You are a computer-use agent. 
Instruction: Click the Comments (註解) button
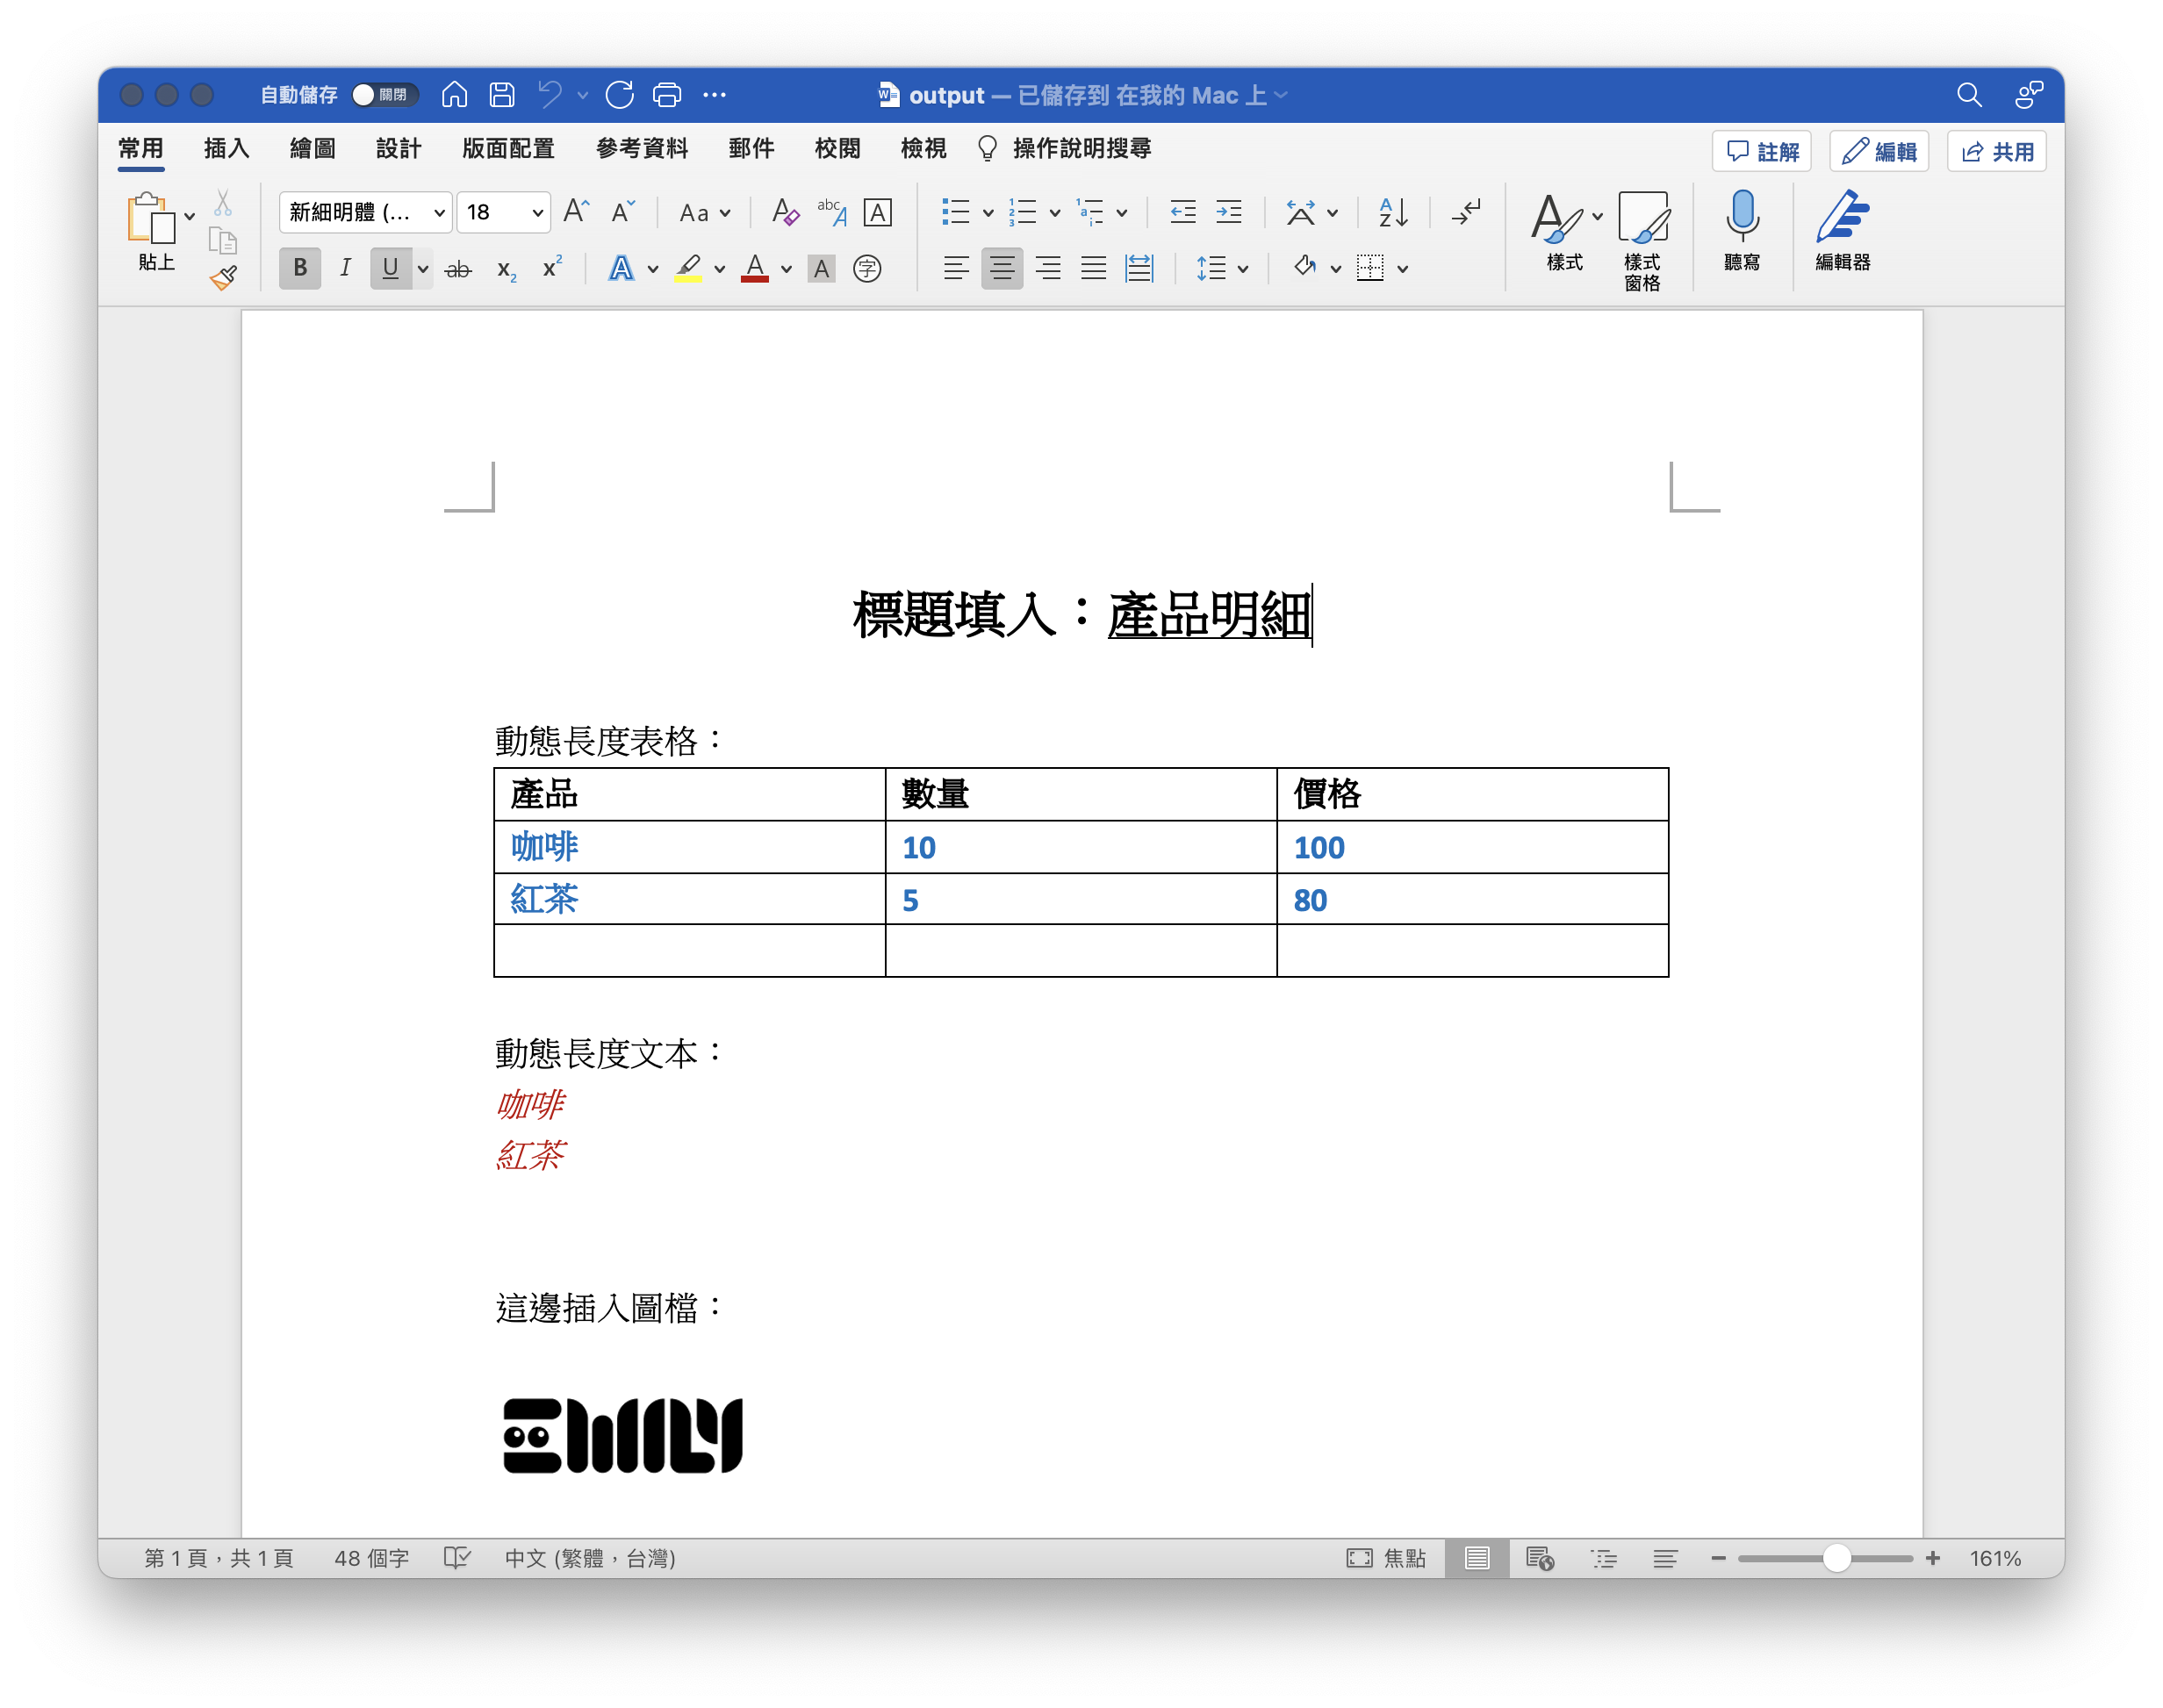click(1762, 152)
